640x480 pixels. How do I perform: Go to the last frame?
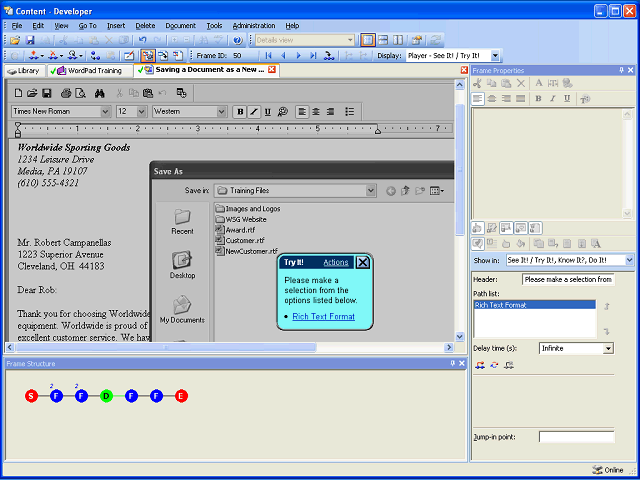coord(313,56)
